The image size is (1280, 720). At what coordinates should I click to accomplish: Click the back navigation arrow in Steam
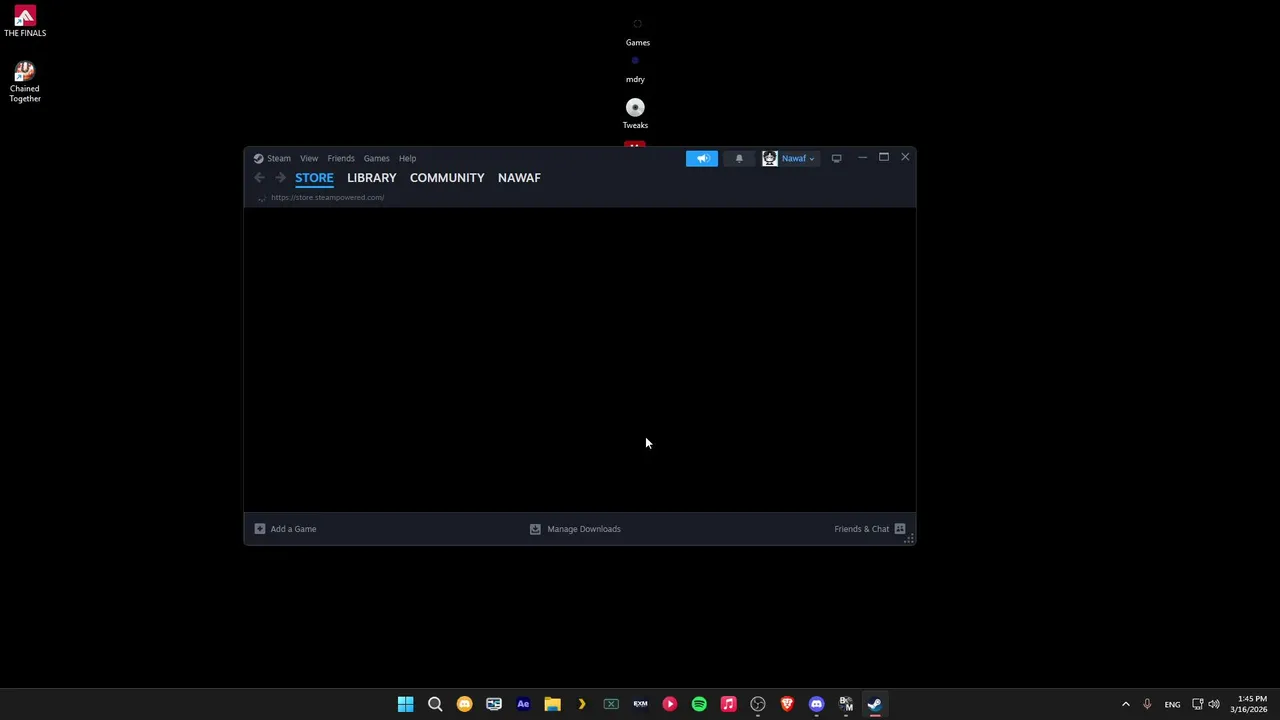tap(259, 178)
